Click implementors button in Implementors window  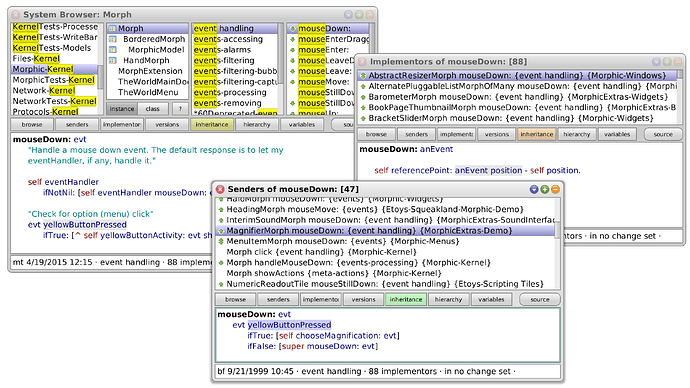[456, 134]
